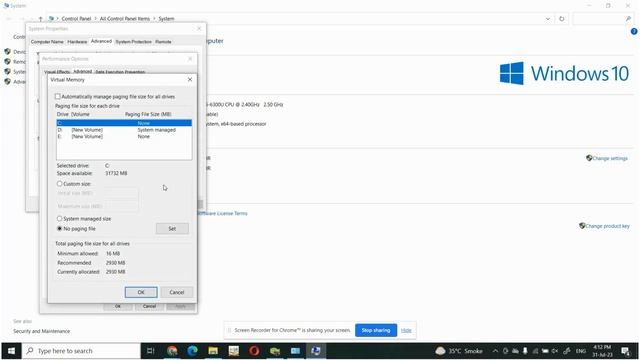Show hidden tray icons chevron
The image size is (640, 360).
[495, 351]
